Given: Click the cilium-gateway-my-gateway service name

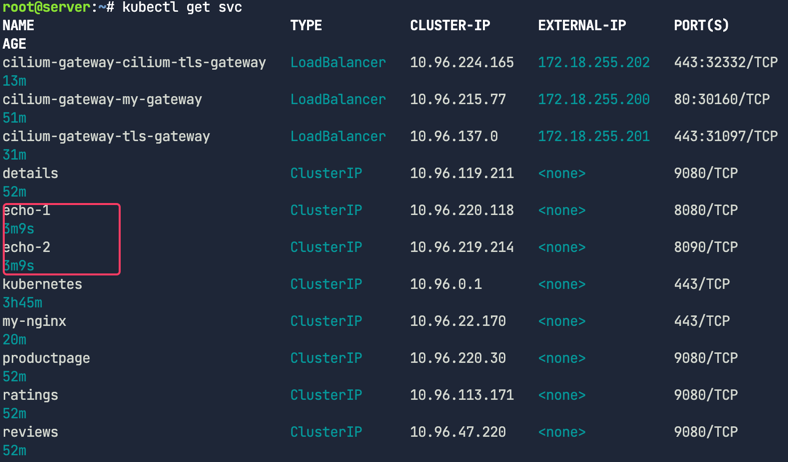Looking at the screenshot, I should click(102, 99).
